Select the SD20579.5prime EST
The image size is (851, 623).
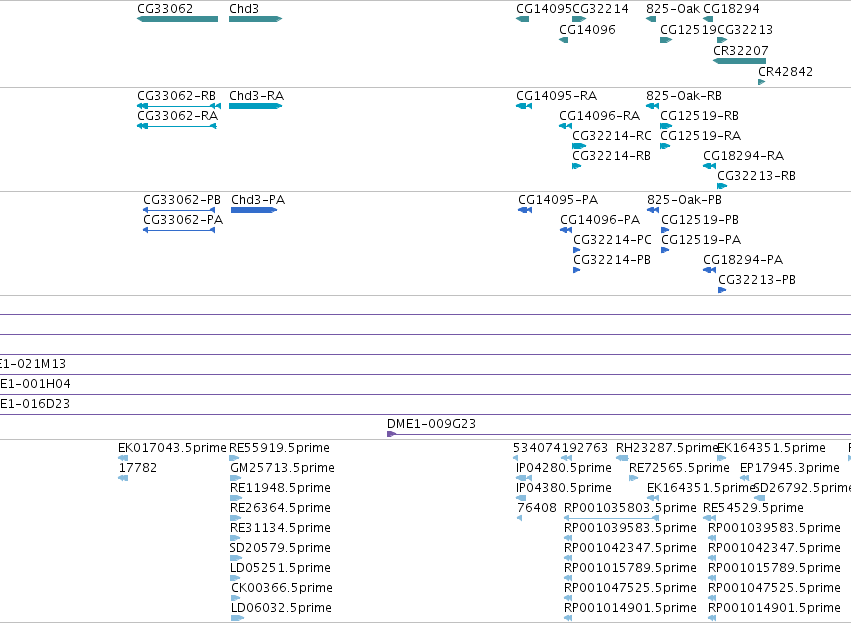(x=236, y=558)
